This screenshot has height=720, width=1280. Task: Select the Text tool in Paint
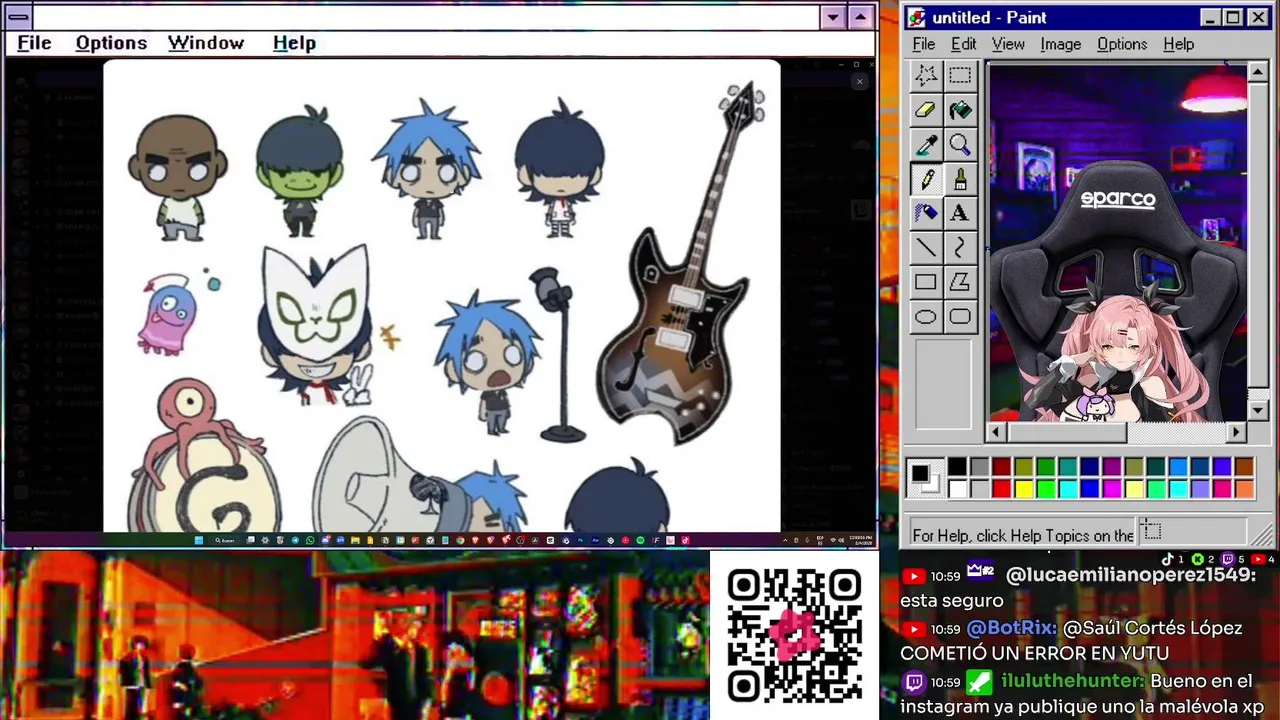tap(960, 213)
